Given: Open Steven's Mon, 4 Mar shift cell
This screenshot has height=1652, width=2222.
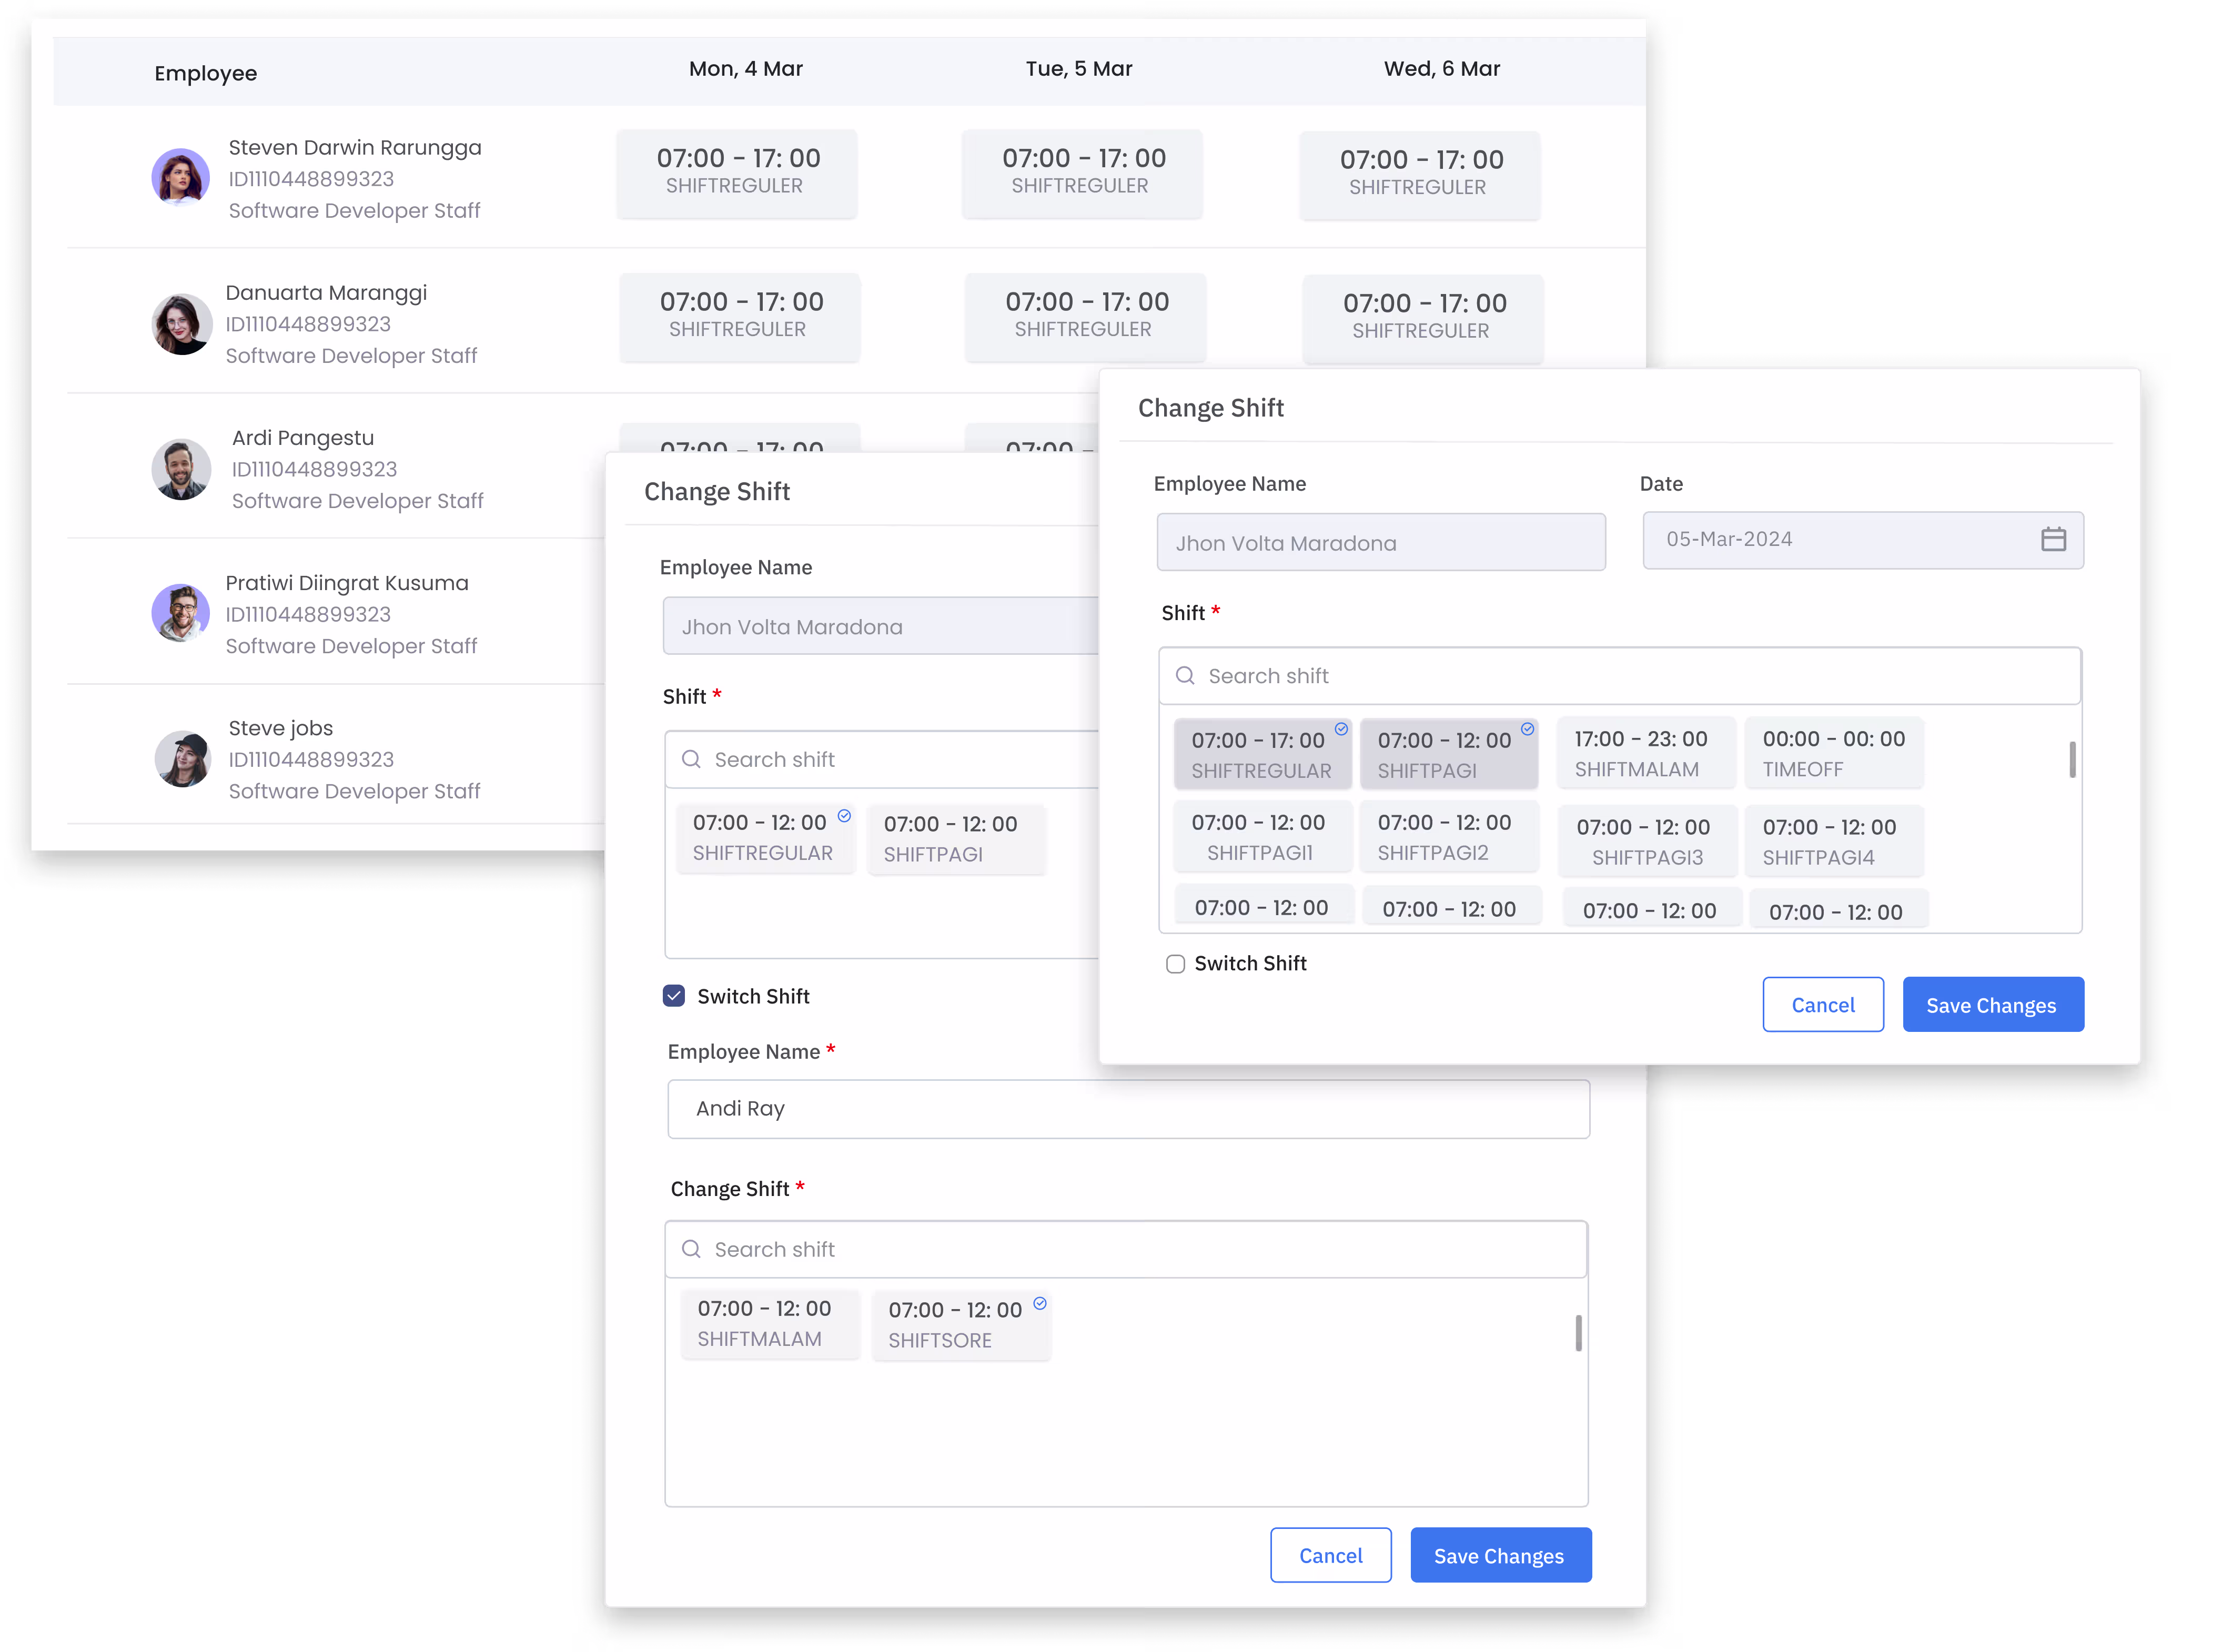Looking at the screenshot, I should coord(737,173).
